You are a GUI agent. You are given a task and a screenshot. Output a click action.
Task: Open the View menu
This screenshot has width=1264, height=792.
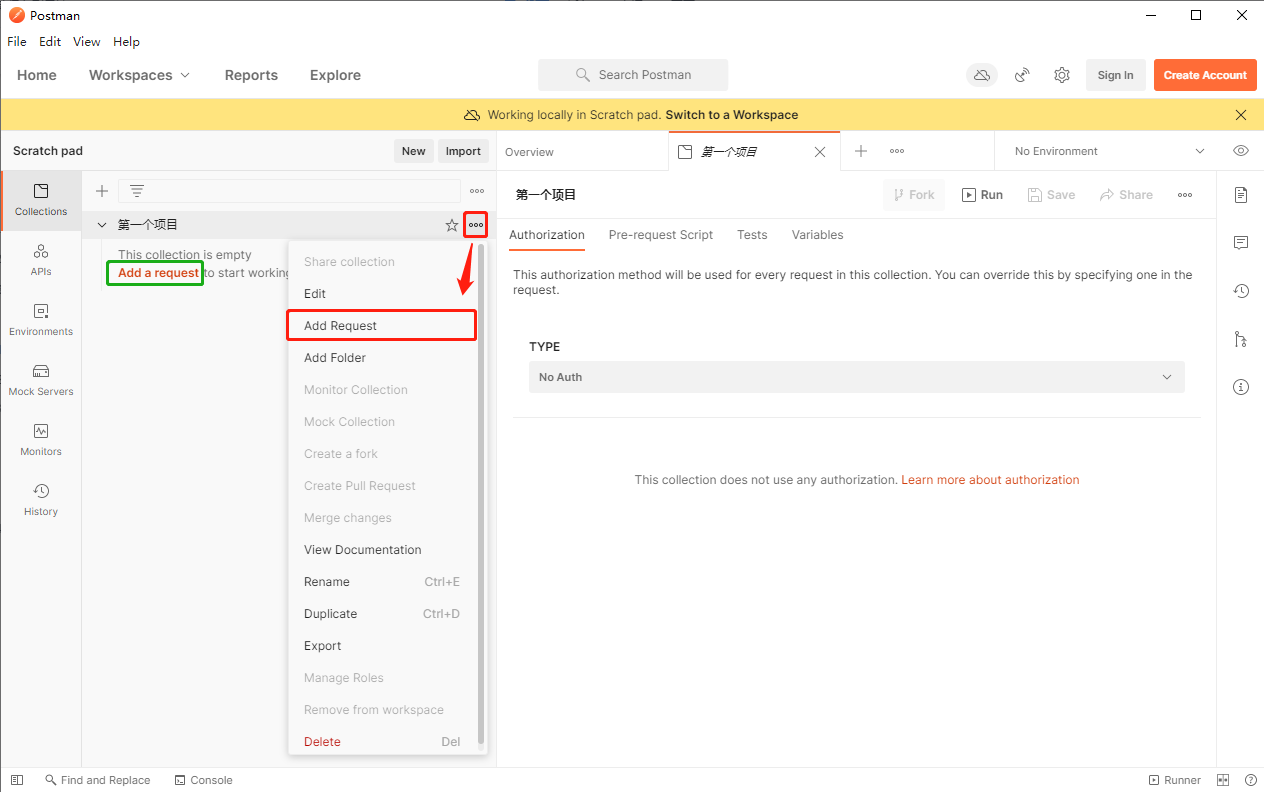click(x=87, y=42)
